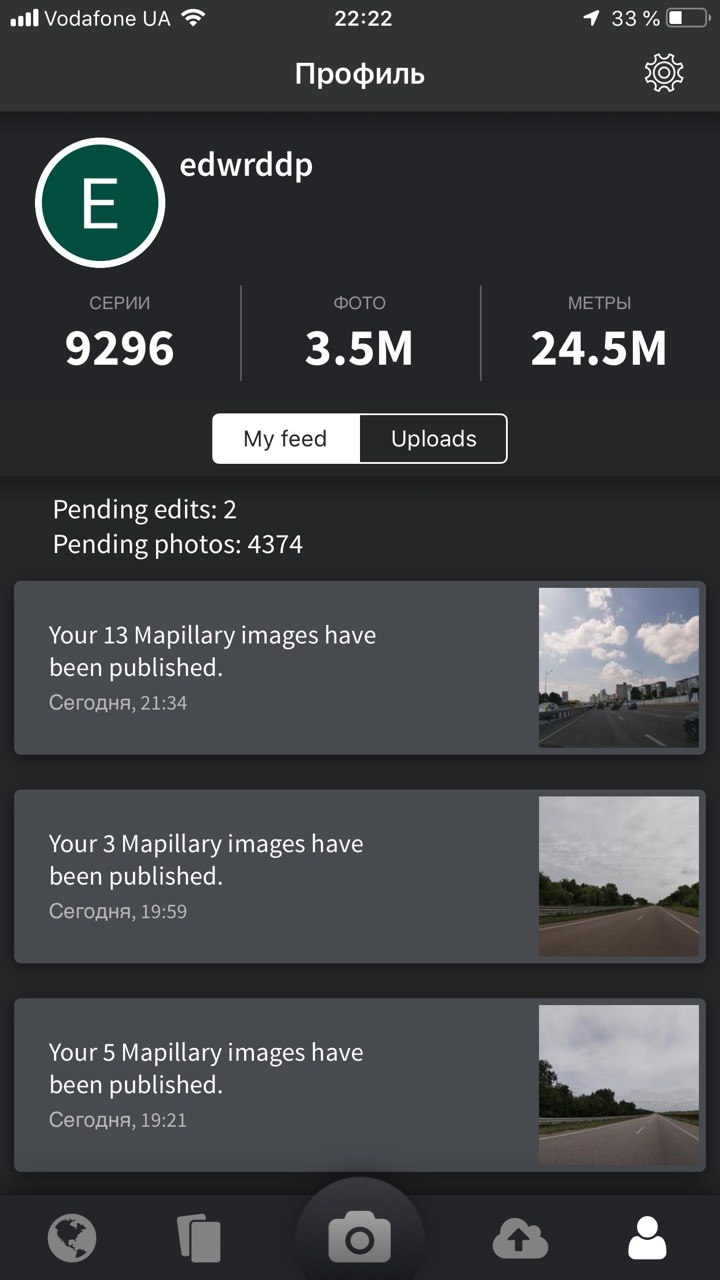Viewport: 720px width, 1280px height.
Task: Open the 13 images published thumbnail
Action: (x=619, y=667)
